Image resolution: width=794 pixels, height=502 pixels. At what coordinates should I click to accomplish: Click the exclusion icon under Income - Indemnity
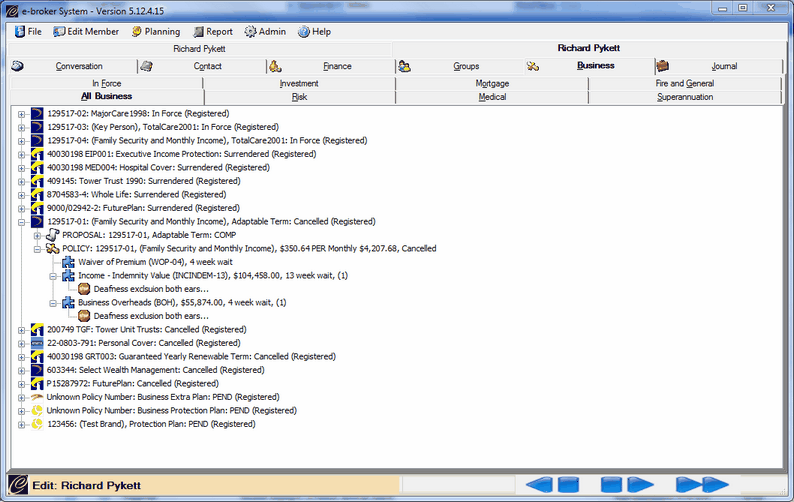tap(84, 289)
